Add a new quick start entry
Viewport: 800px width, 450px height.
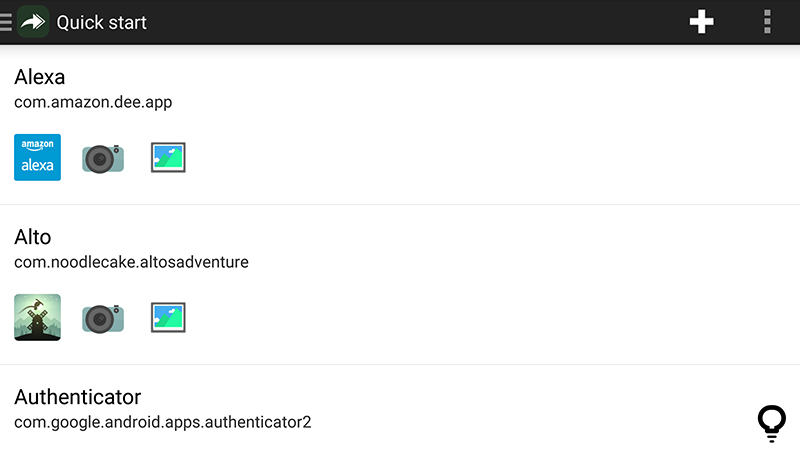702,22
